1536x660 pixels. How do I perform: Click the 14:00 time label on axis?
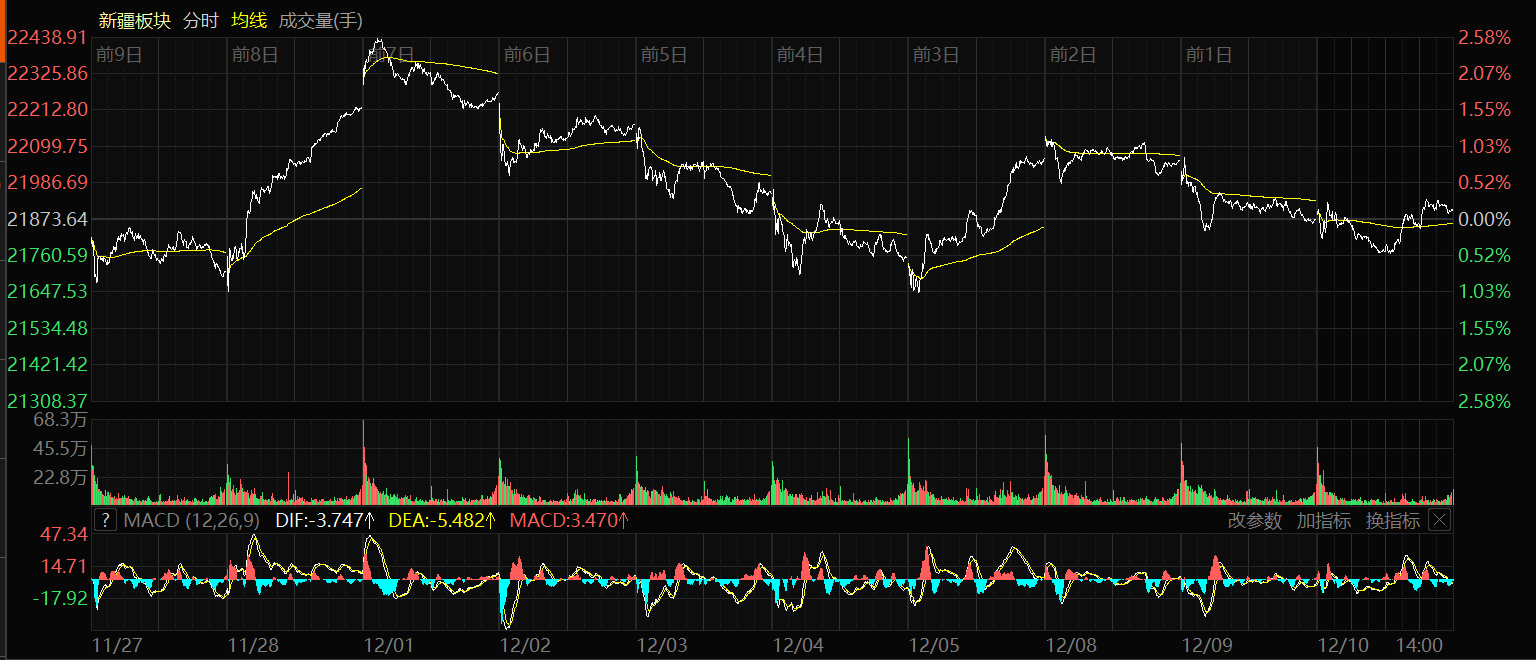pos(1422,645)
